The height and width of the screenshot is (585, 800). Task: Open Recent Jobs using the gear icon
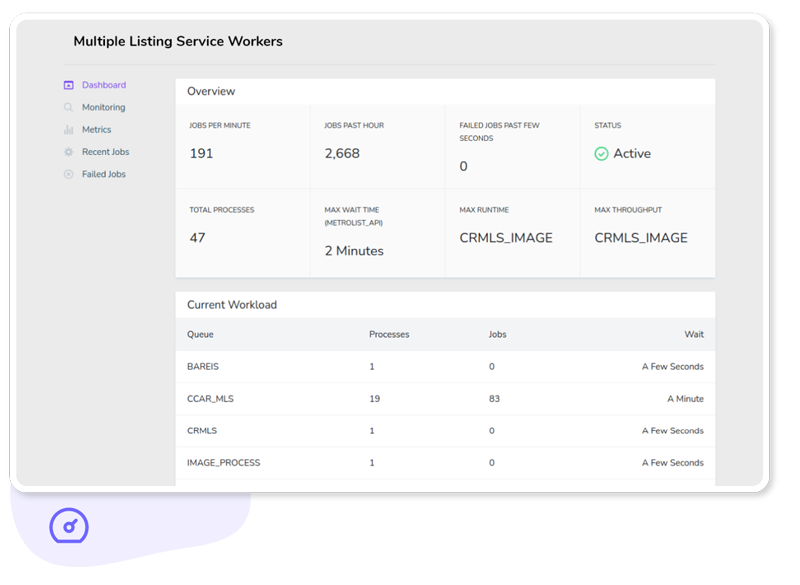69,151
